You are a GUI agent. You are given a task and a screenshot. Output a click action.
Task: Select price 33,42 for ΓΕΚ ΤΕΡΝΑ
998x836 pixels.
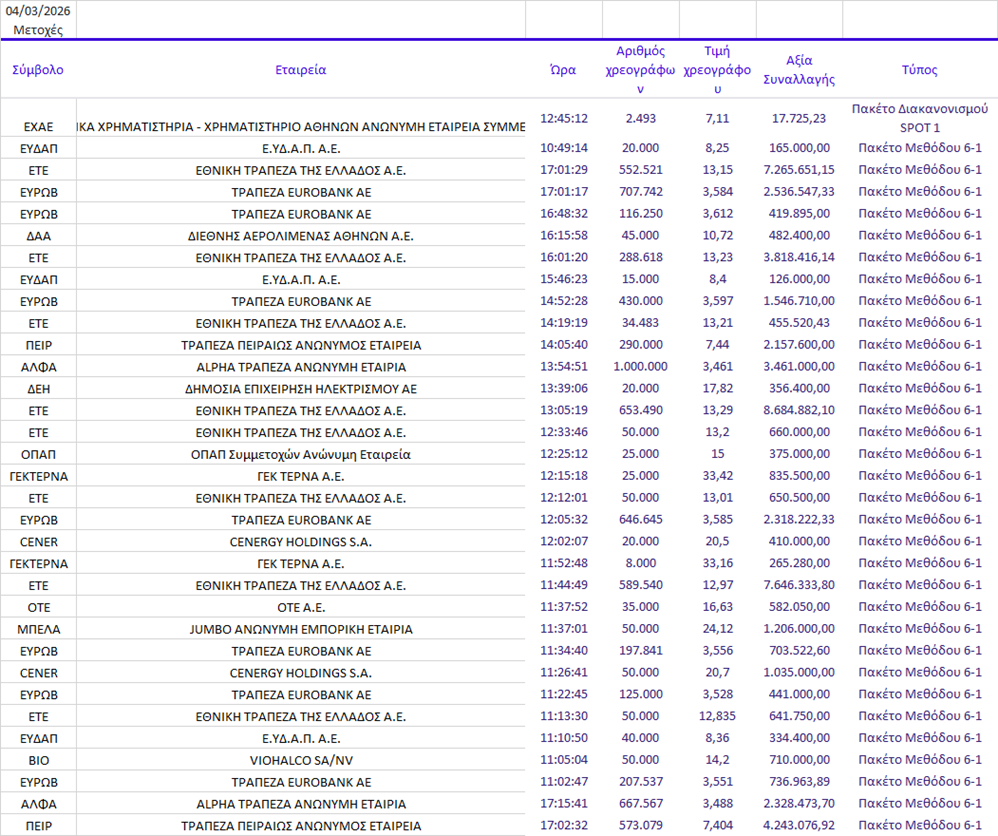pyautogui.click(x=717, y=476)
